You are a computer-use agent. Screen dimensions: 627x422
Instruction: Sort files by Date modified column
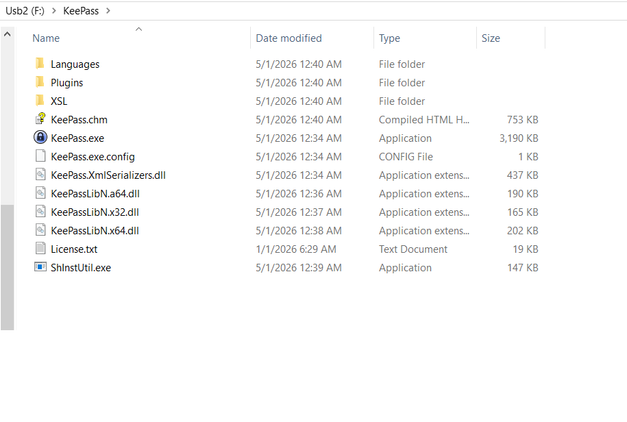click(289, 38)
